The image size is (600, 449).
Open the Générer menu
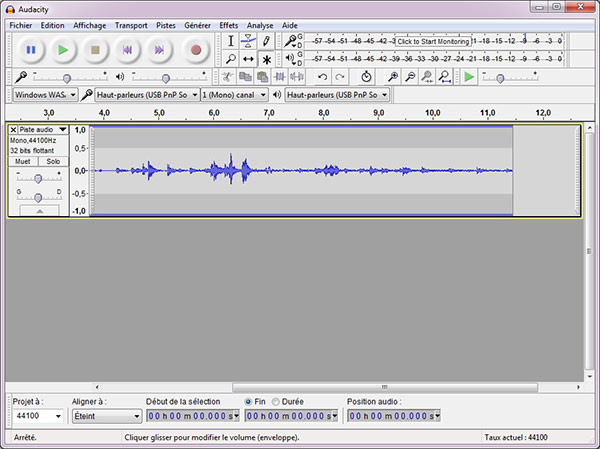[197, 25]
